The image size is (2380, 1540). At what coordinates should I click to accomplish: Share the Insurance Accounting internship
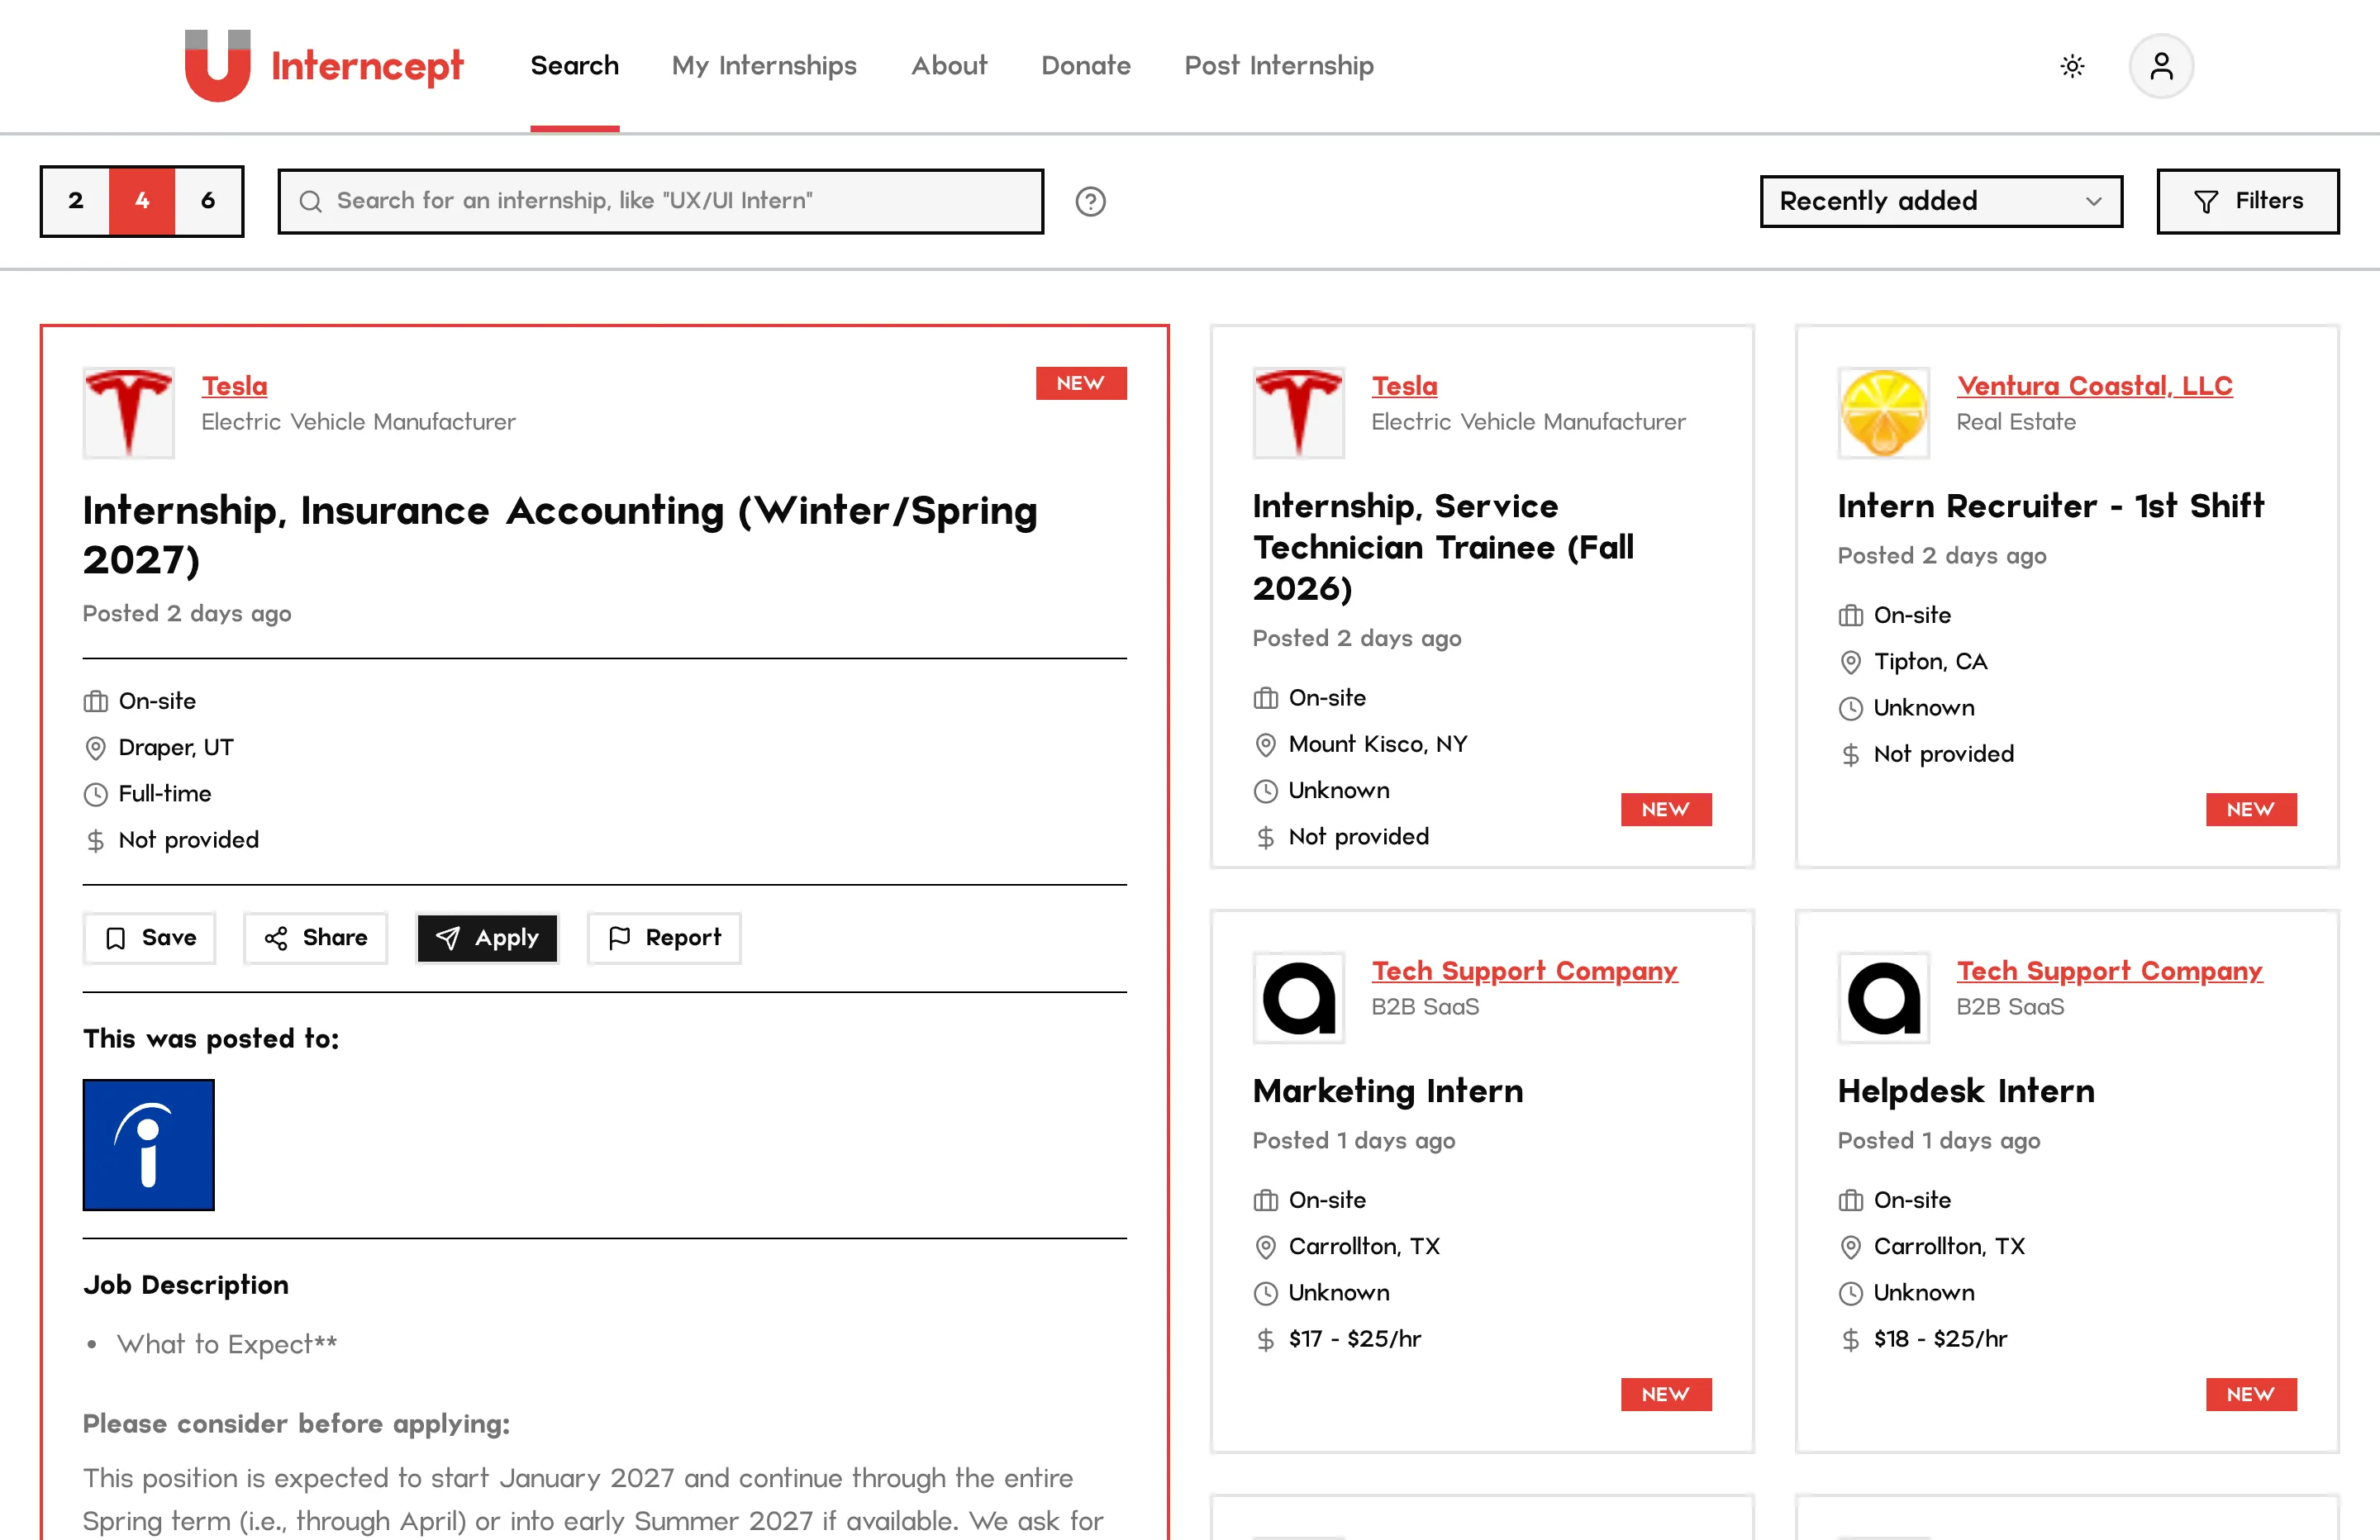coord(315,938)
